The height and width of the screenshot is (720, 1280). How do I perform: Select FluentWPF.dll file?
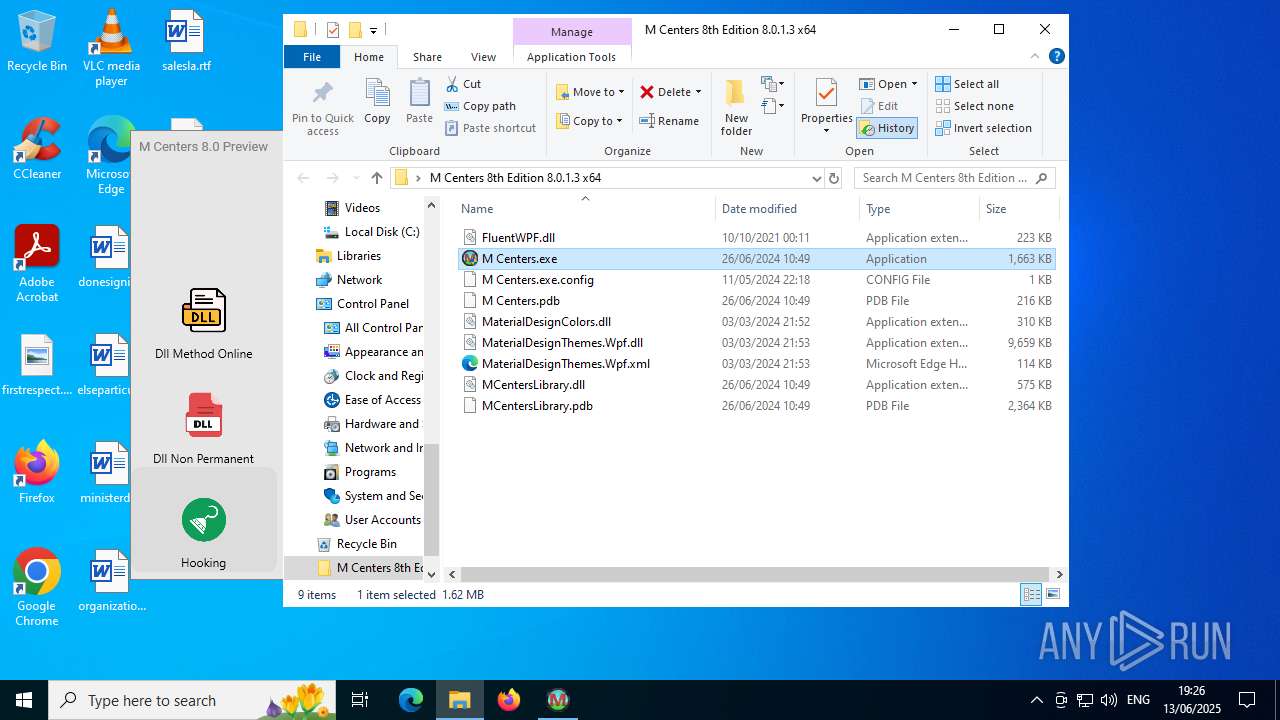[757, 238]
